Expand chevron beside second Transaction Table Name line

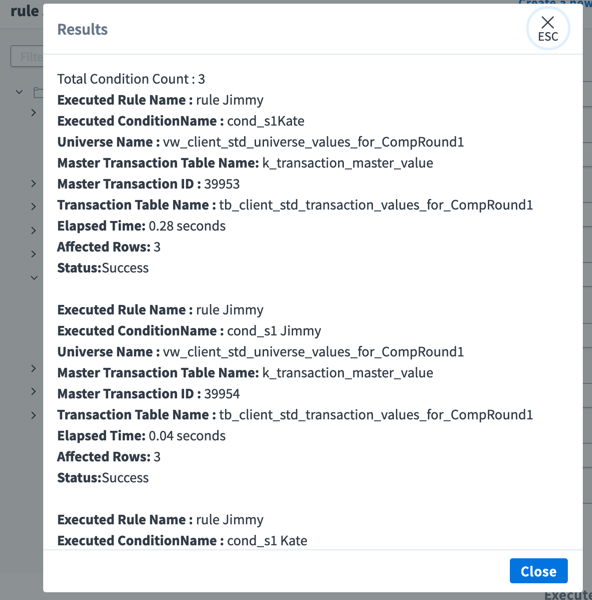(x=34, y=415)
